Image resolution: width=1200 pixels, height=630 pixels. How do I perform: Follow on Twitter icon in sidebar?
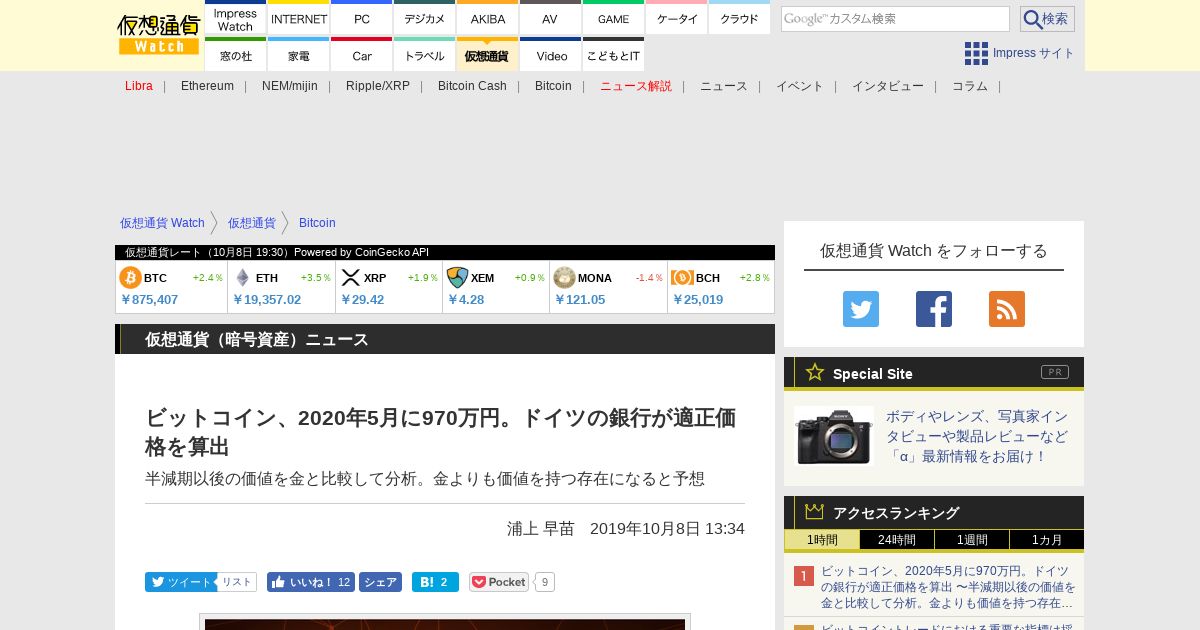[x=861, y=309]
